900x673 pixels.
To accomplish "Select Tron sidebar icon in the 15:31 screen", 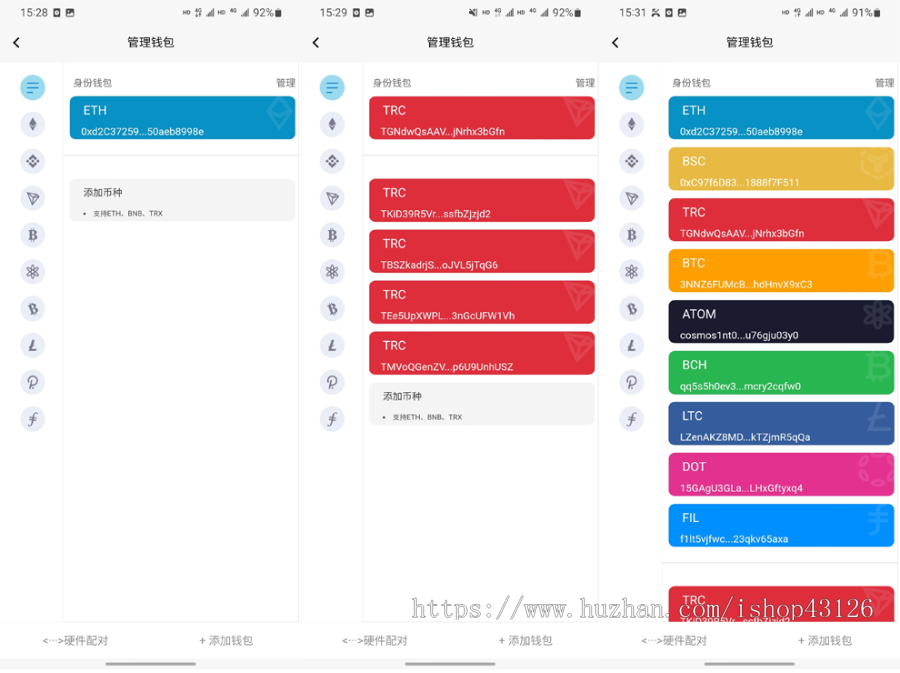I will [x=631, y=199].
